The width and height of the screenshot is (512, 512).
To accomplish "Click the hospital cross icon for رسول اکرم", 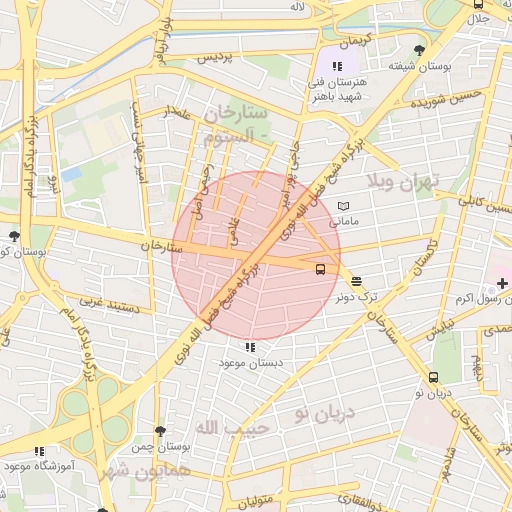I will coord(502,284).
